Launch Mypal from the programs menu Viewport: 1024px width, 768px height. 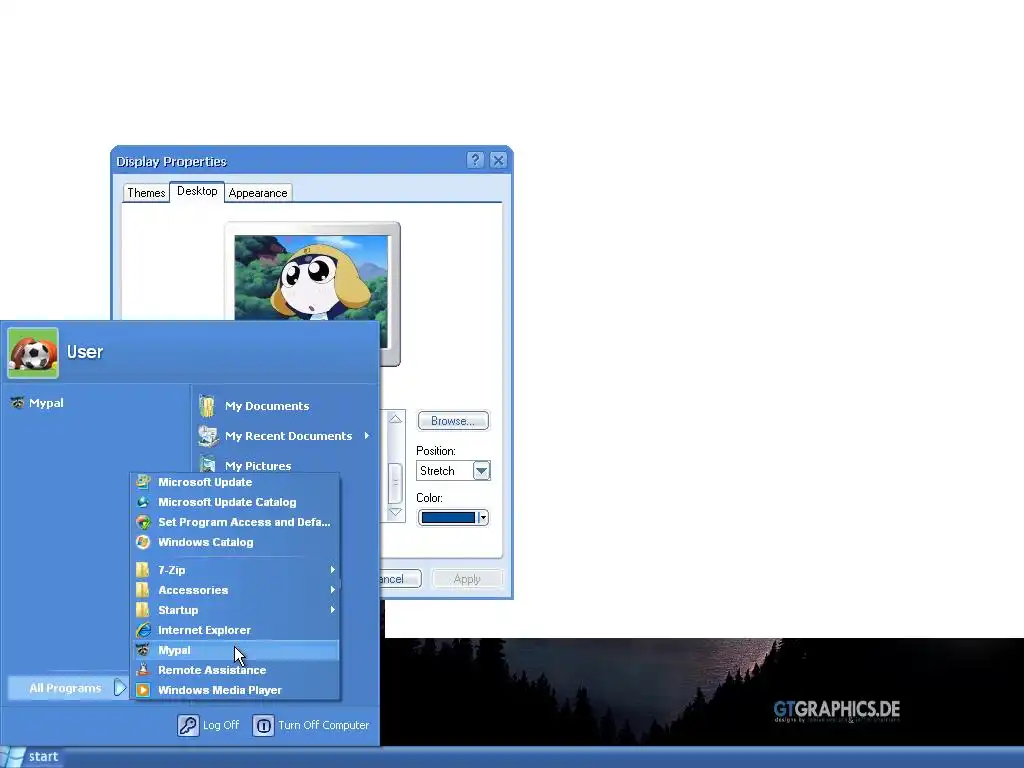pos(235,650)
